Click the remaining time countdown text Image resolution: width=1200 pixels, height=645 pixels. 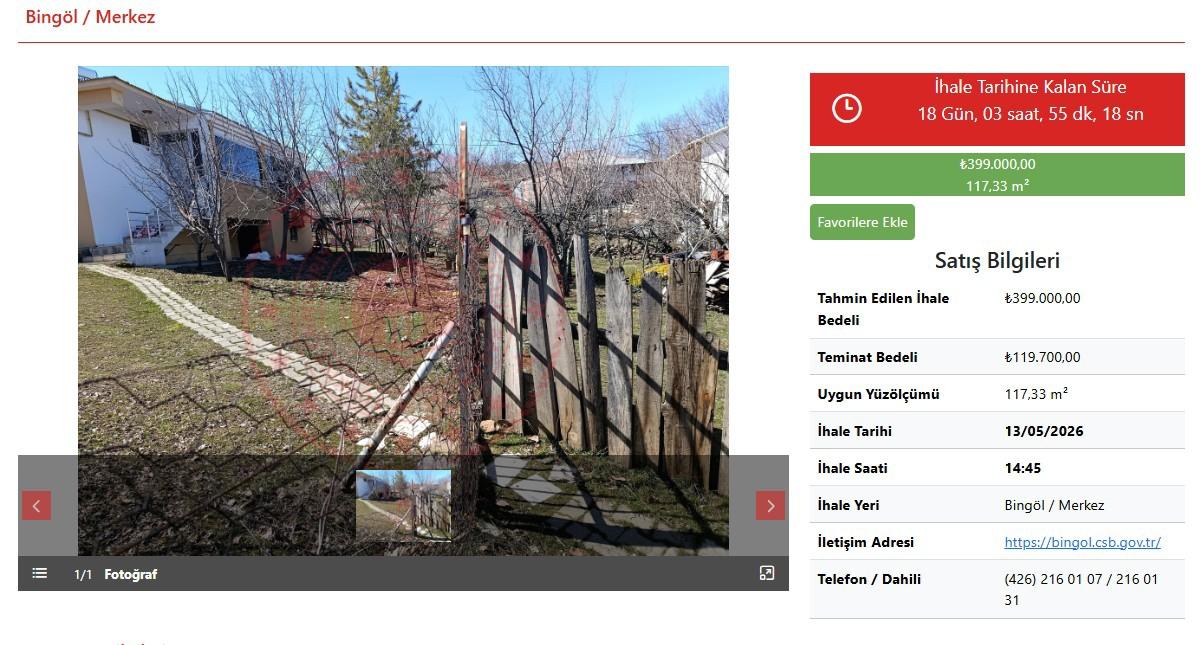[1030, 100]
